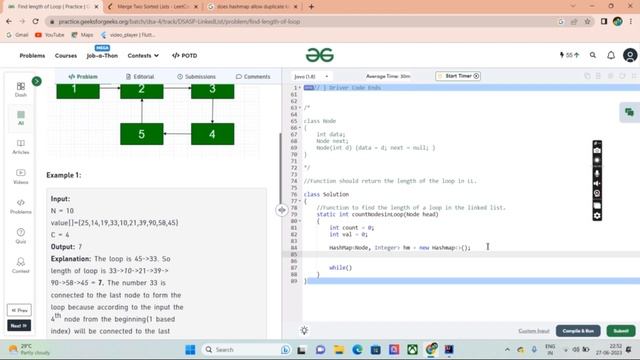Viewport: 640px width, 360px height.
Task: Open the user profile avatar
Action: pyautogui.click(x=630, y=55)
